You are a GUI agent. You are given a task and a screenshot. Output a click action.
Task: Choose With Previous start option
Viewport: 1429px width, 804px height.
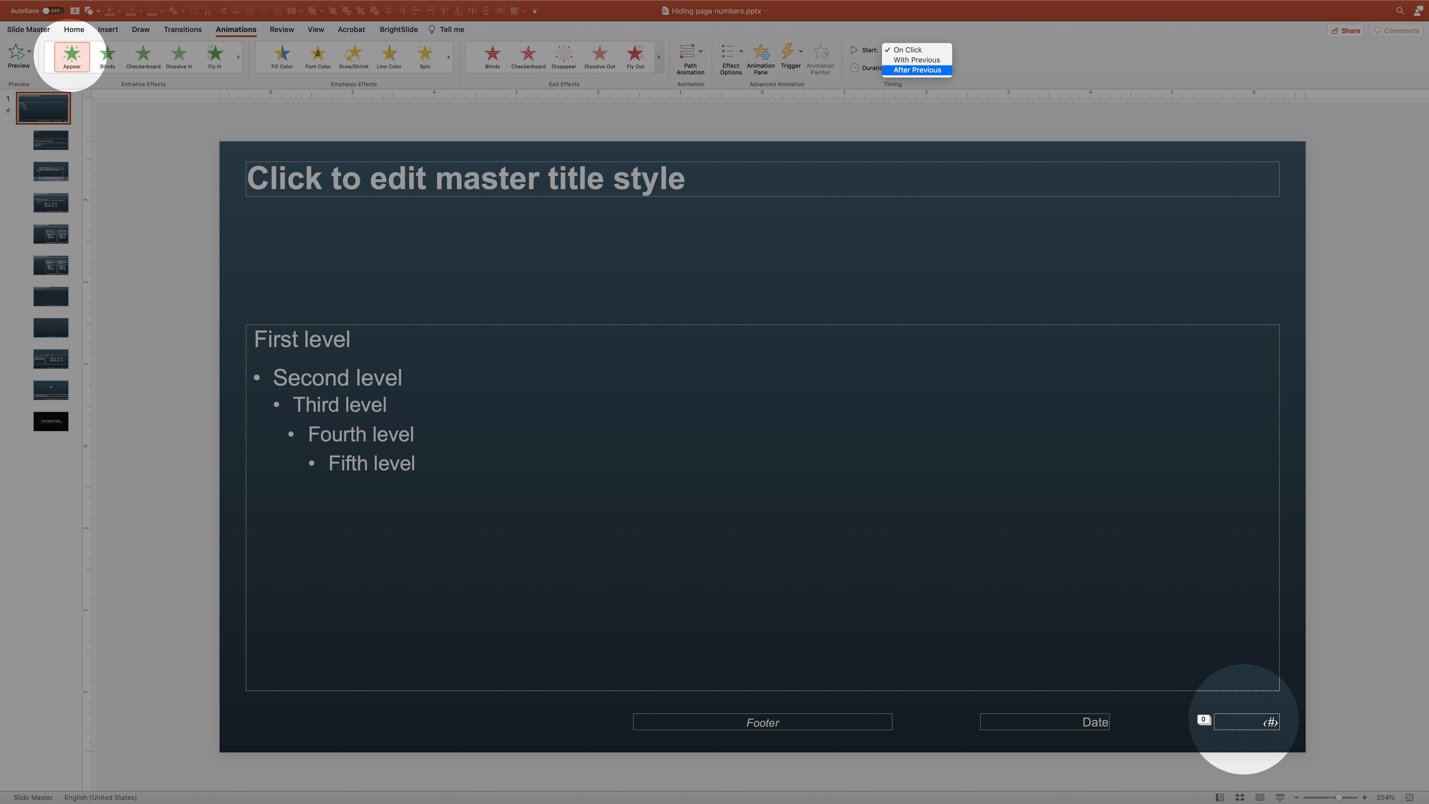coord(917,60)
